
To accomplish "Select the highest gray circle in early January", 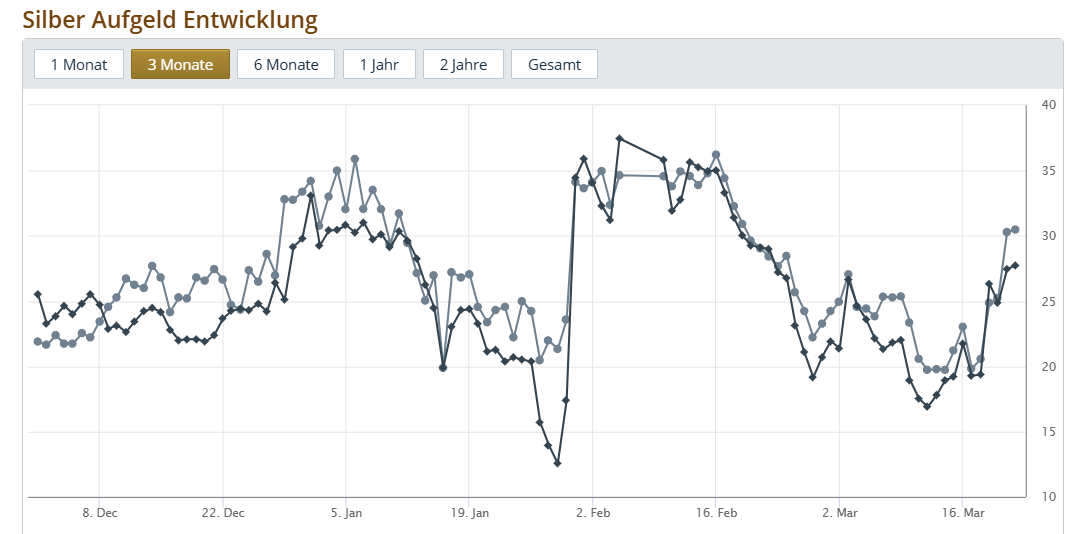I will pos(355,159).
